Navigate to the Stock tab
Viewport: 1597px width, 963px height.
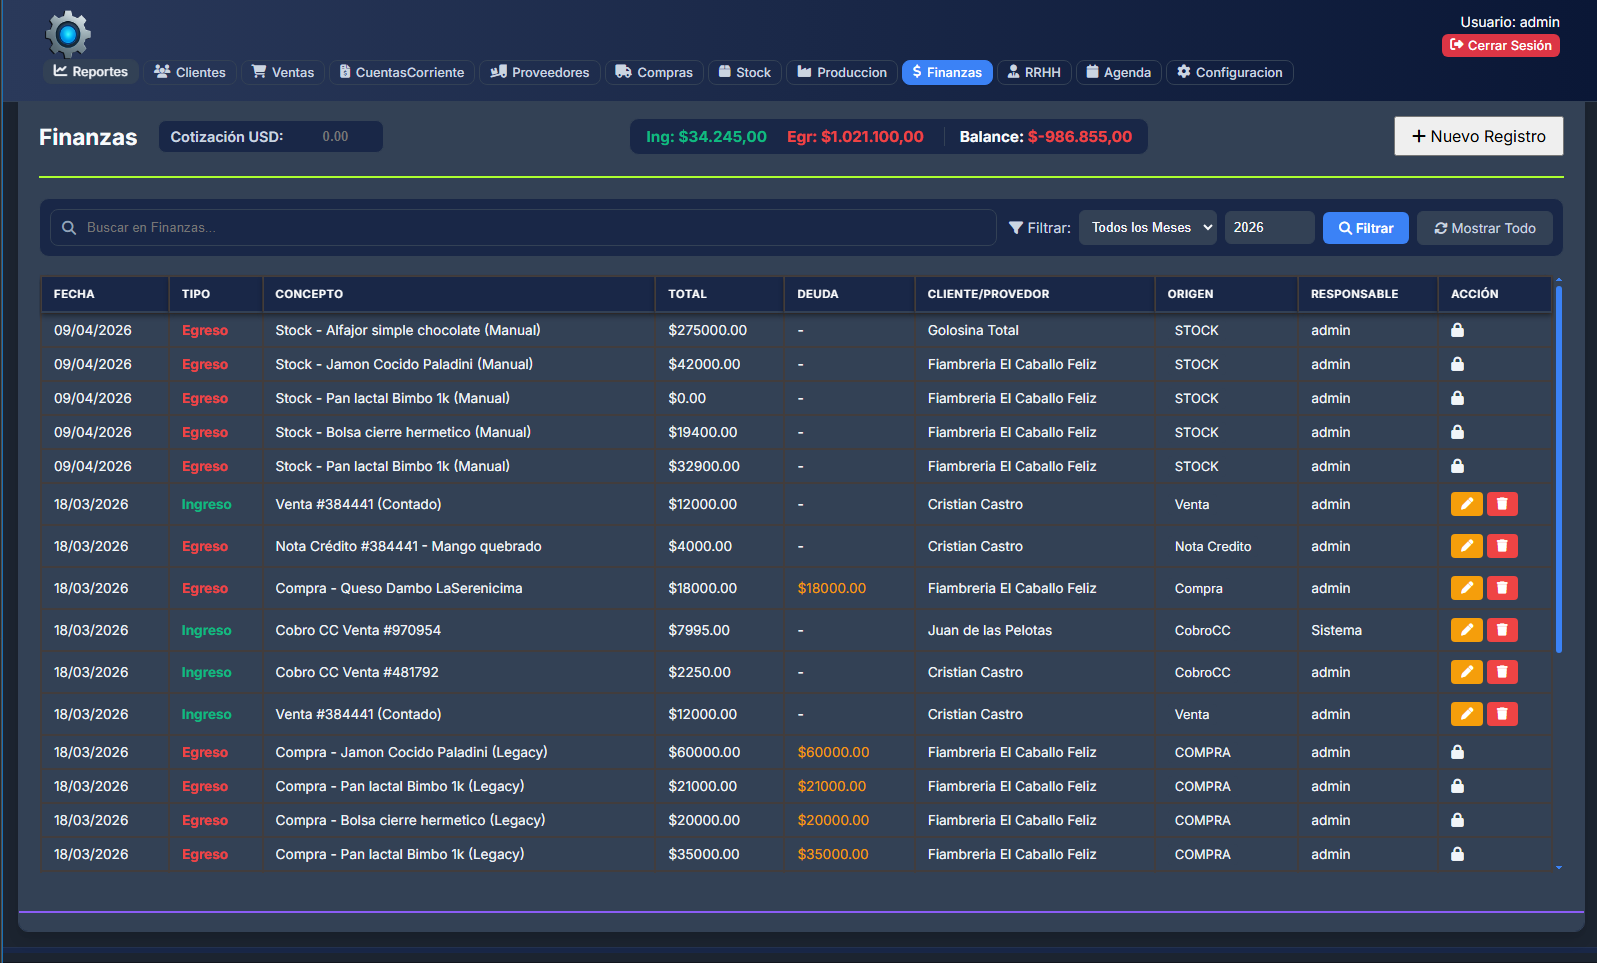click(x=745, y=72)
